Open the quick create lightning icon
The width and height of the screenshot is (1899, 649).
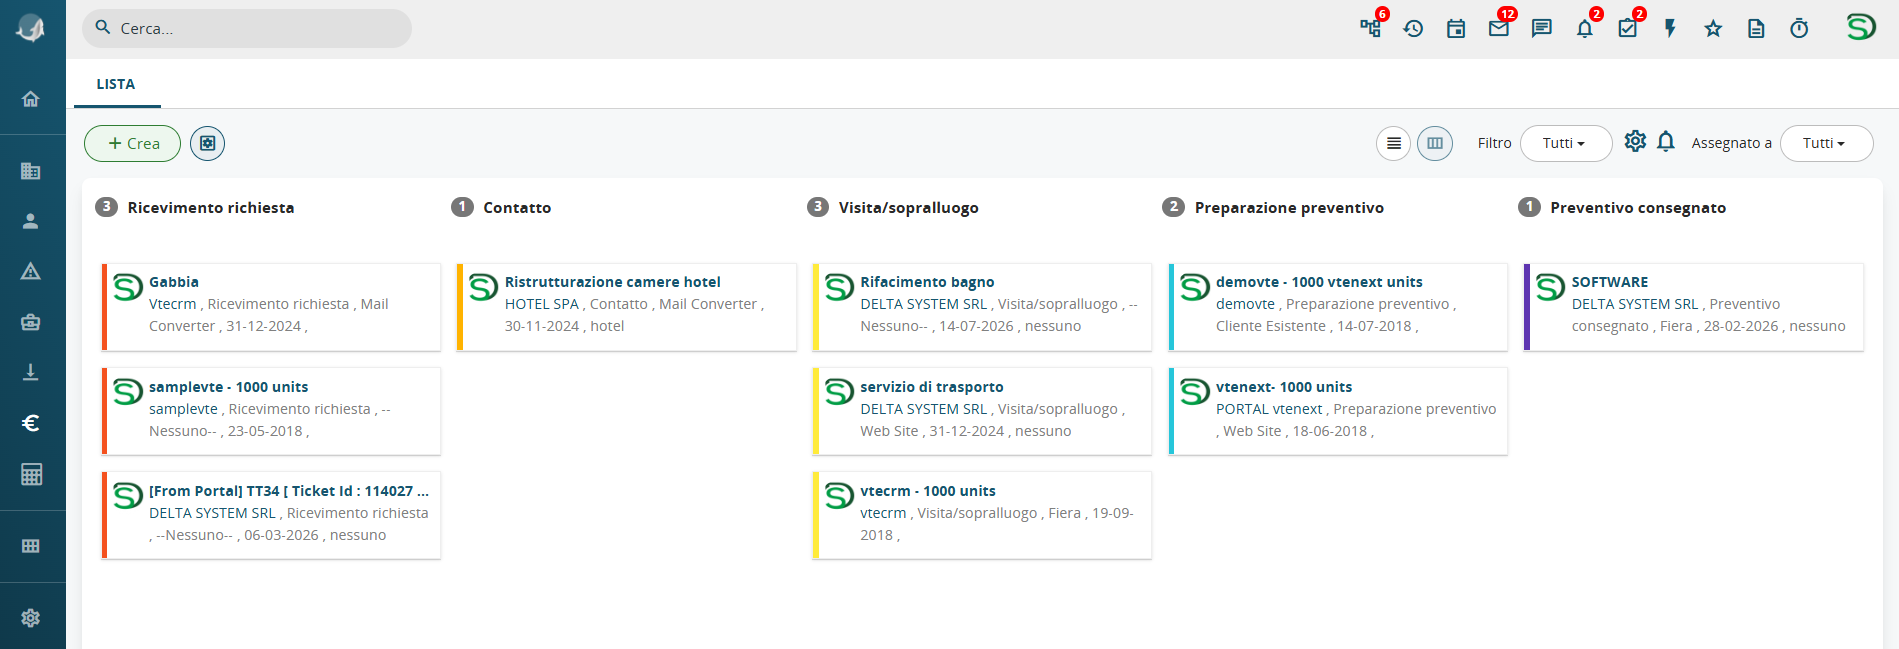[1670, 29]
